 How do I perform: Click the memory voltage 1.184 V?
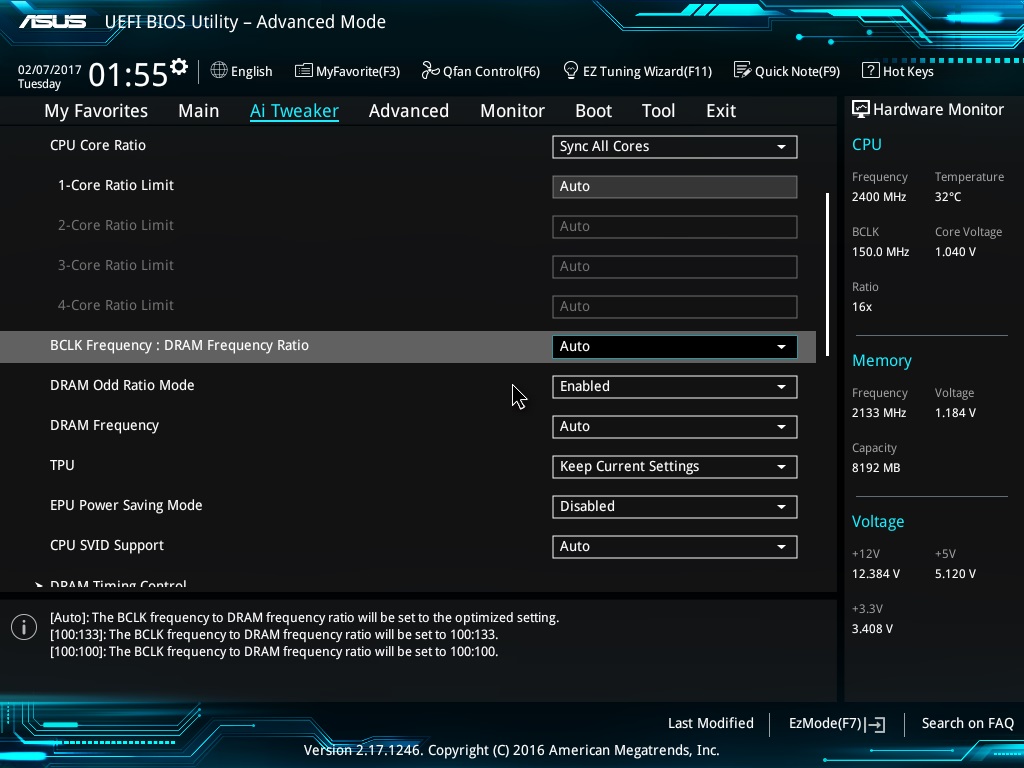955,413
